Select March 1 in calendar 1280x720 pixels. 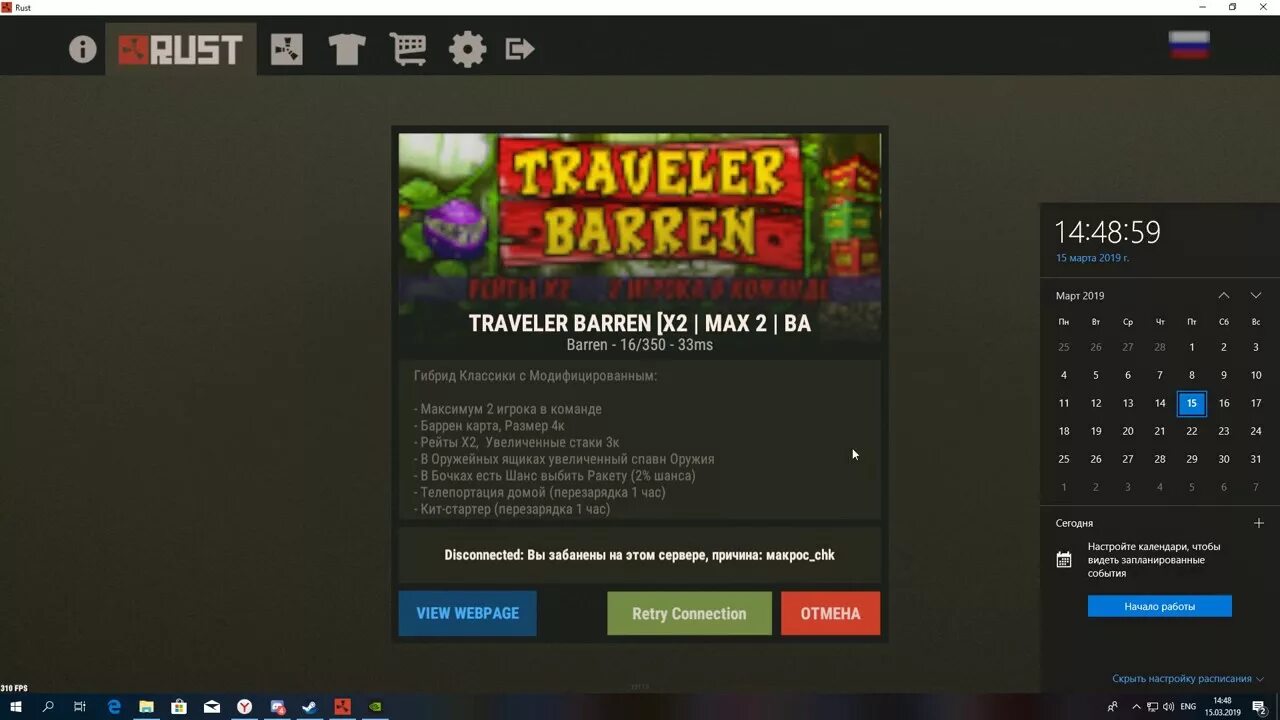tap(1192, 347)
